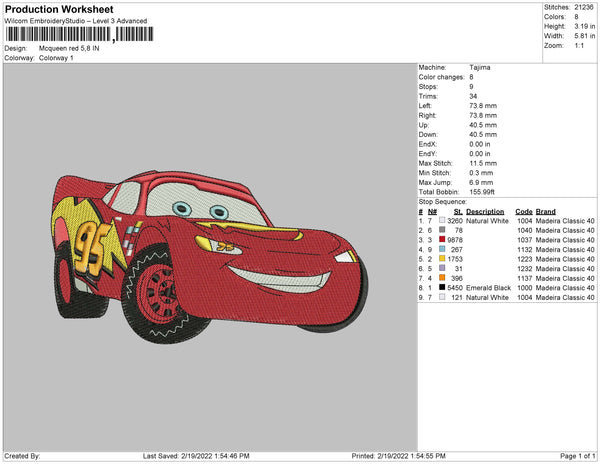600x464 pixels.
Task: Click the Natural White swatch in row 1
Action: pyautogui.click(x=442, y=220)
